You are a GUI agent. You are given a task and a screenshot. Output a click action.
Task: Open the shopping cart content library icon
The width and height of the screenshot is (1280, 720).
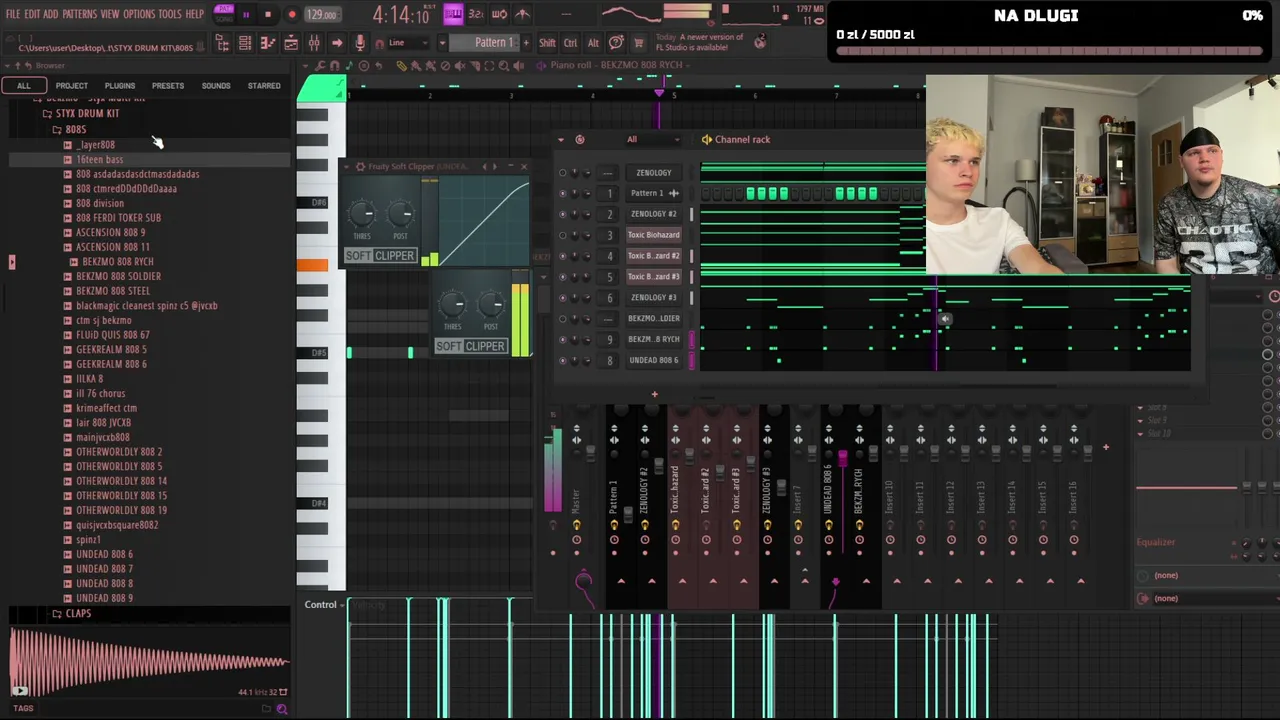(x=638, y=42)
